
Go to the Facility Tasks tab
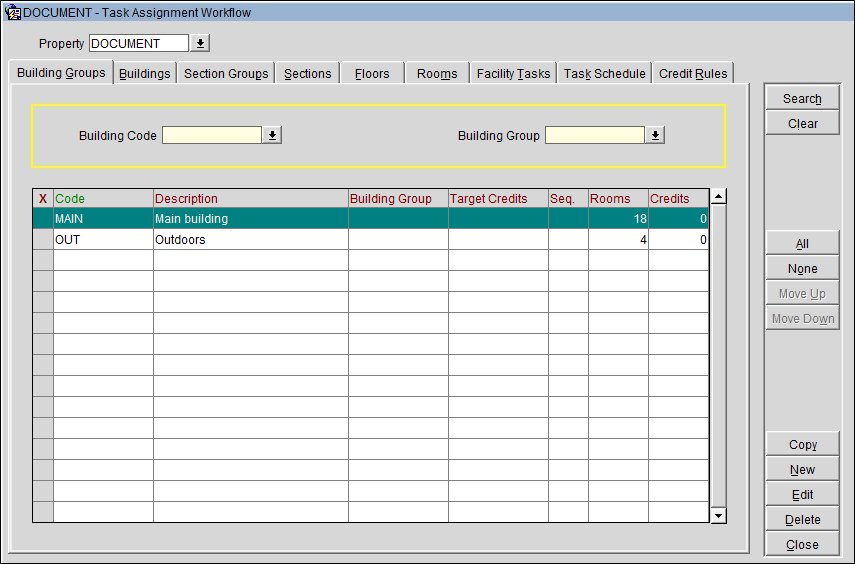[513, 74]
